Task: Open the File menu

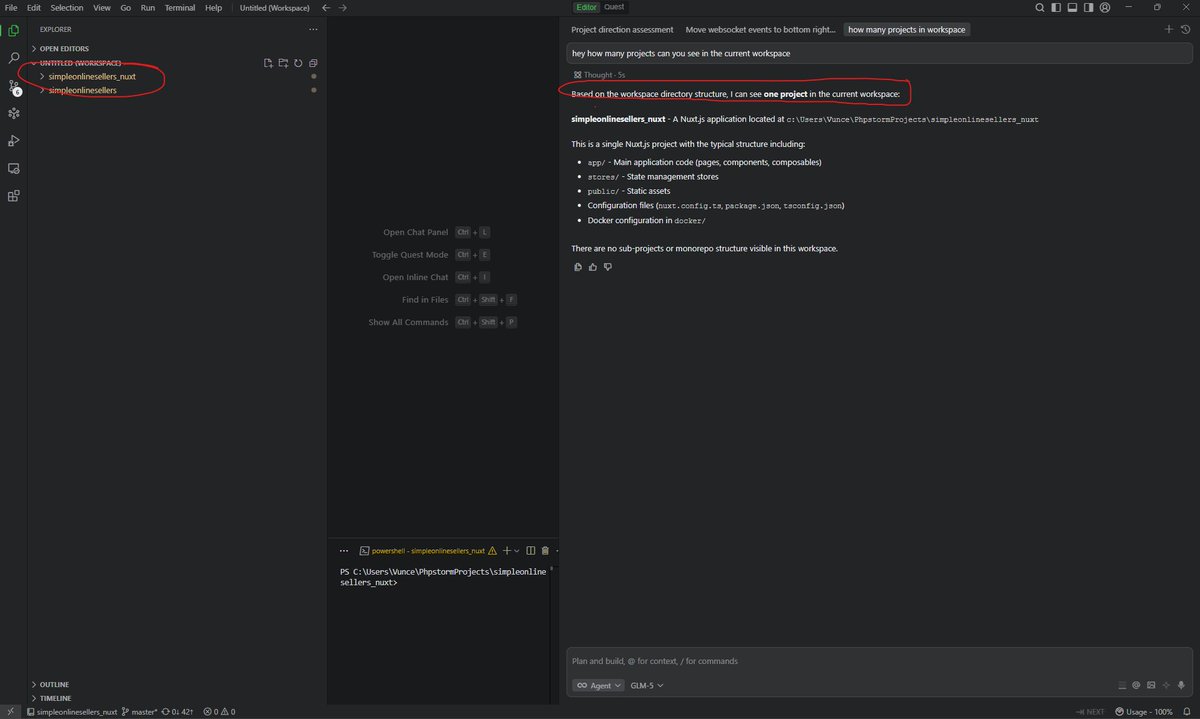Action: coord(11,7)
